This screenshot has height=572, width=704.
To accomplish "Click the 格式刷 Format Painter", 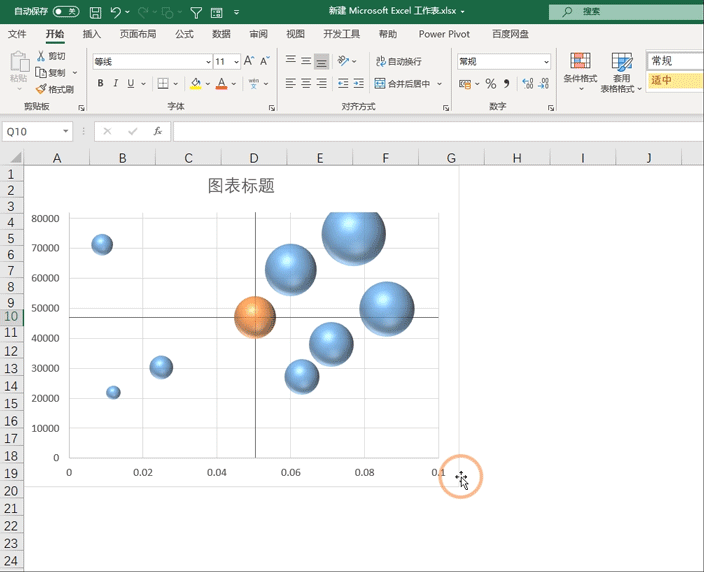I will point(54,89).
